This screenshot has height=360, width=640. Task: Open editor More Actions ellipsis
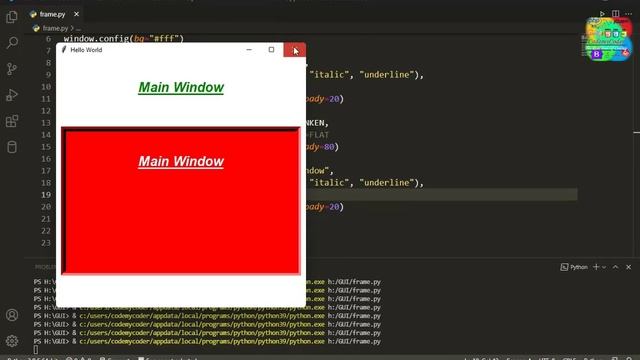pyautogui.click(x=629, y=14)
